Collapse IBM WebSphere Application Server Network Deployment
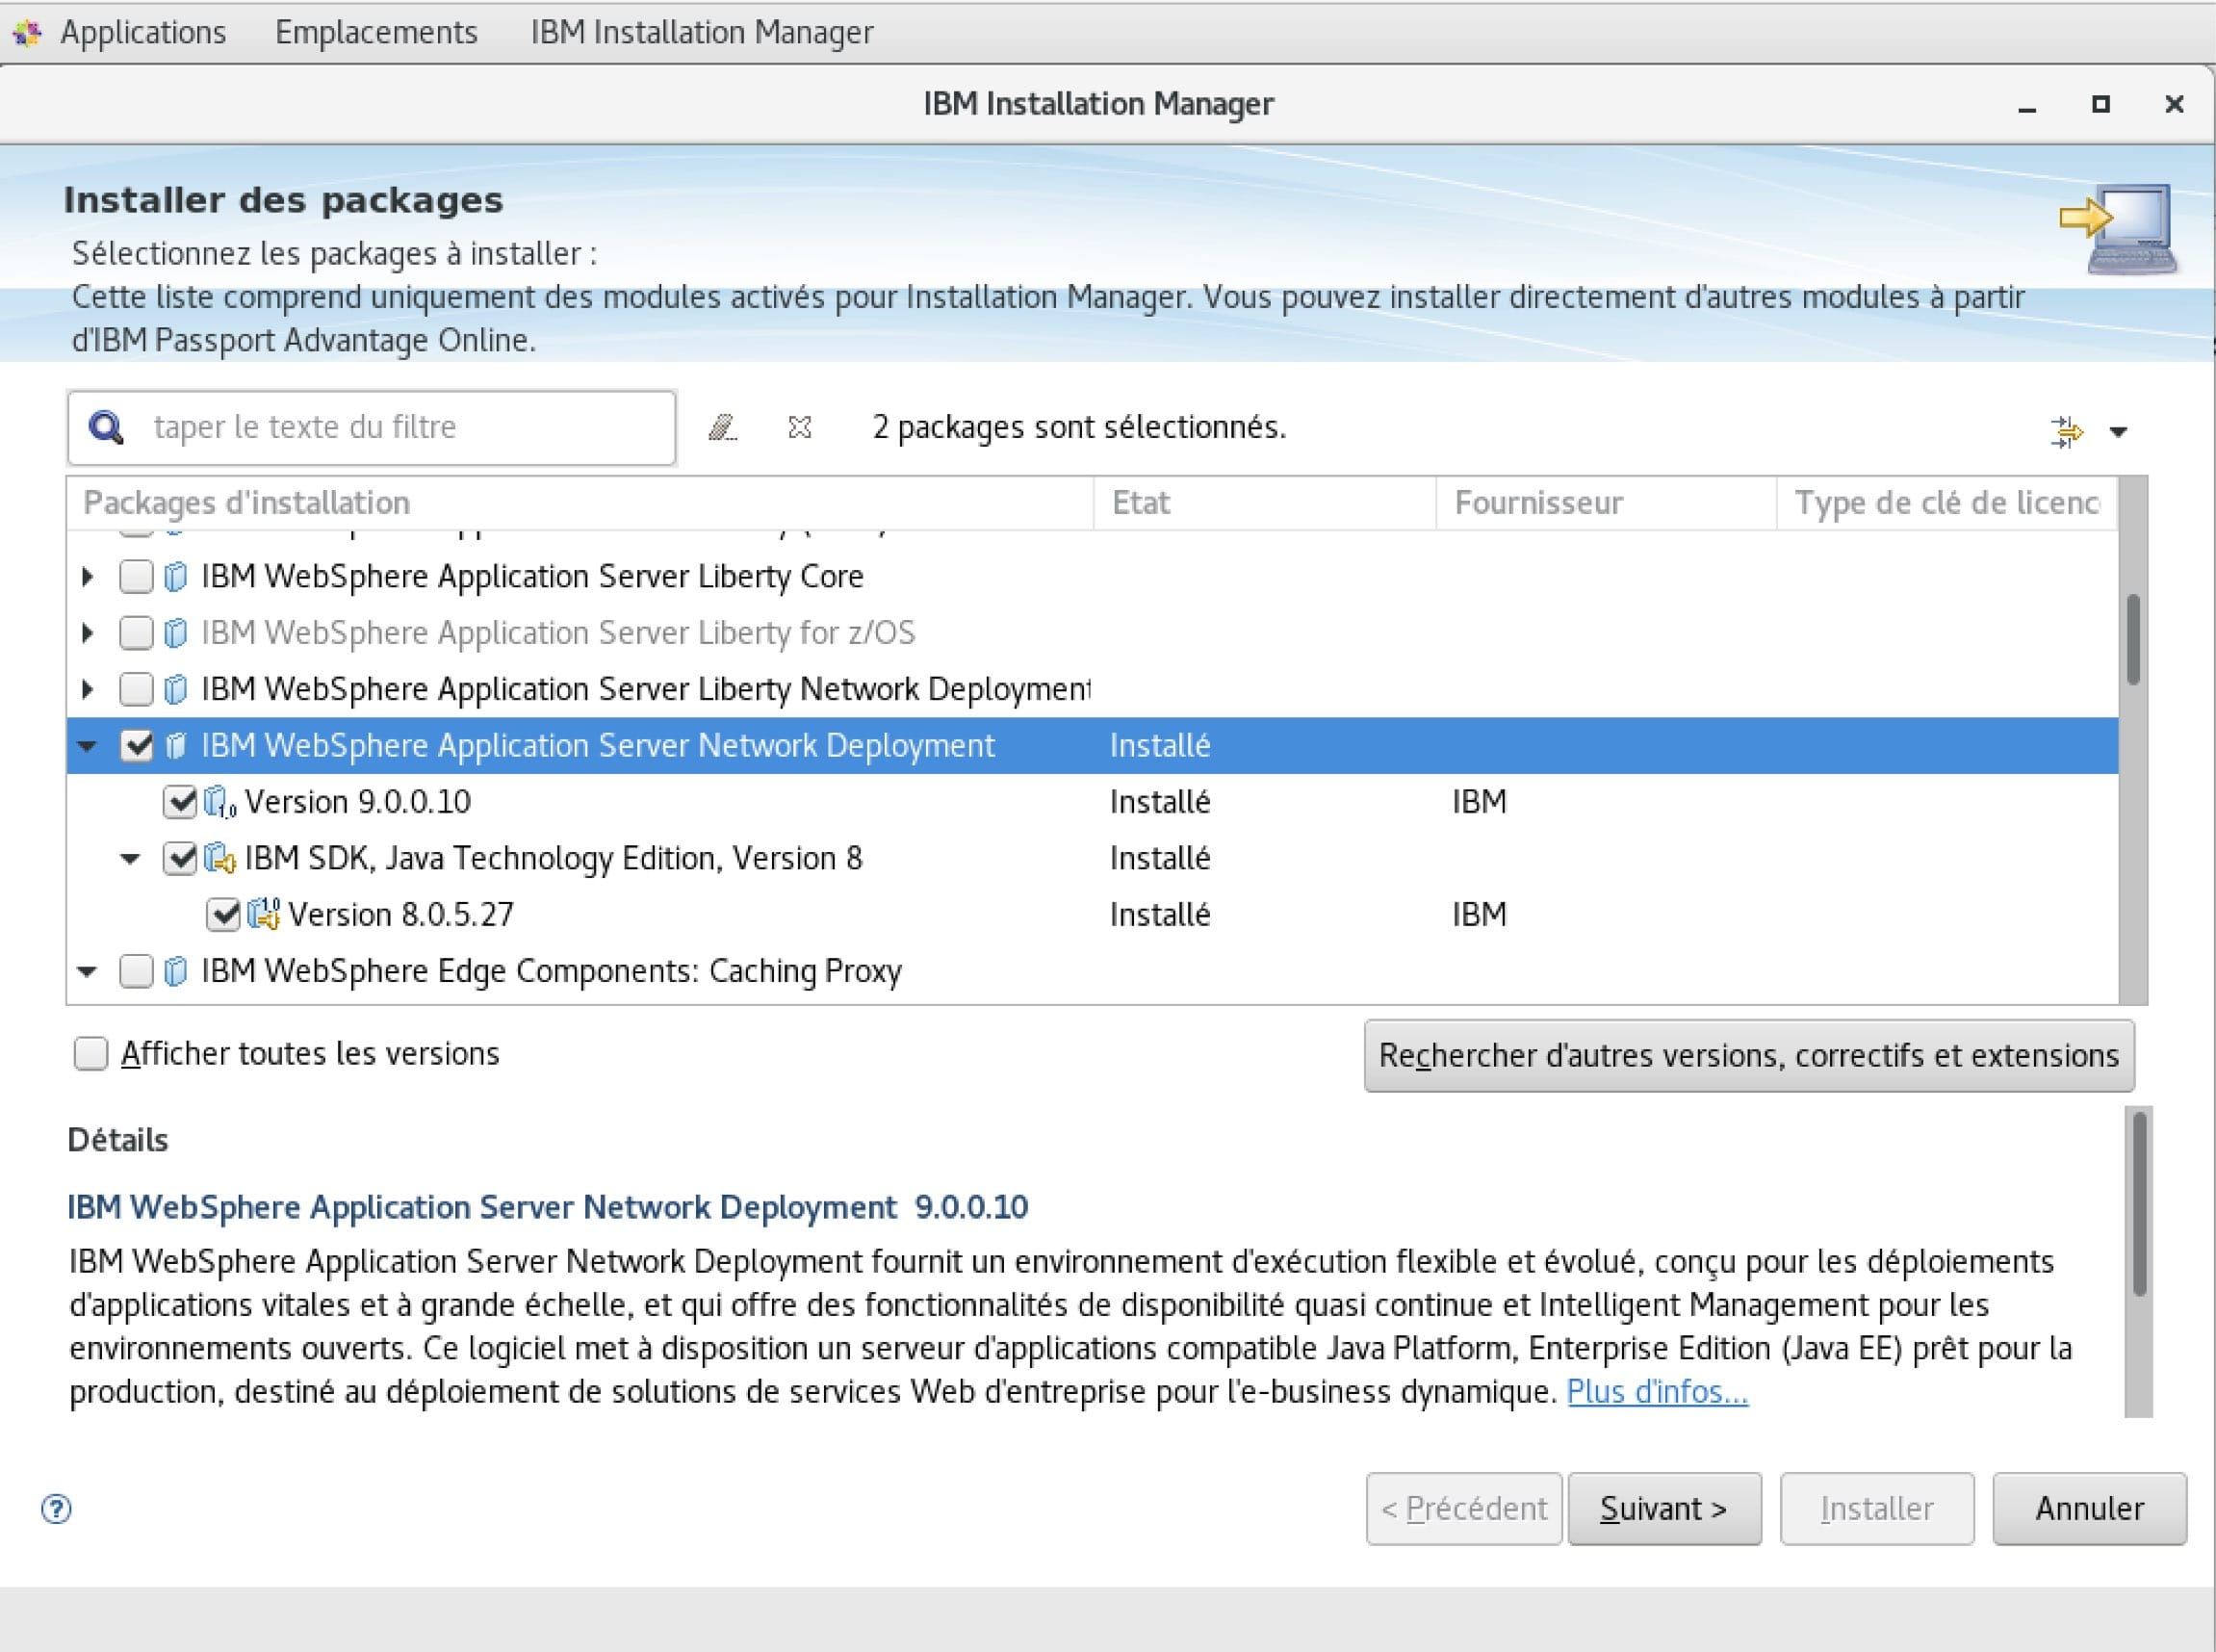Viewport: 2216px width, 1652px height. point(86,745)
